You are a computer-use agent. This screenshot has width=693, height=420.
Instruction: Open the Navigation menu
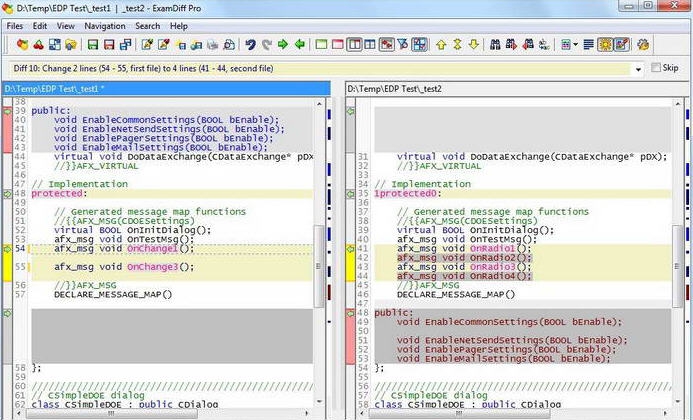click(105, 25)
